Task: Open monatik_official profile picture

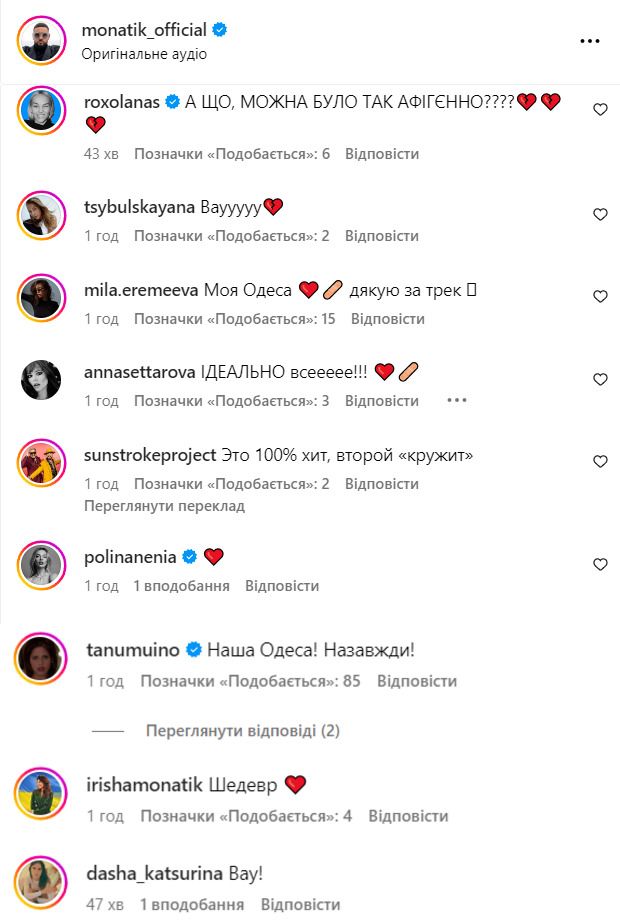Action: pos(41,41)
